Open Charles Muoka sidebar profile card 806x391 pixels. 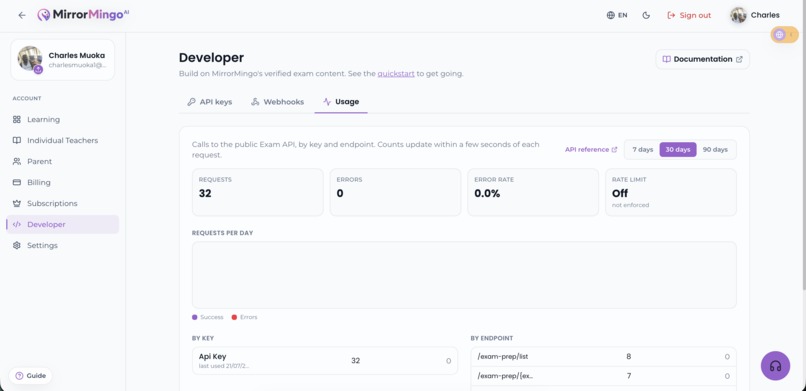coord(62,60)
